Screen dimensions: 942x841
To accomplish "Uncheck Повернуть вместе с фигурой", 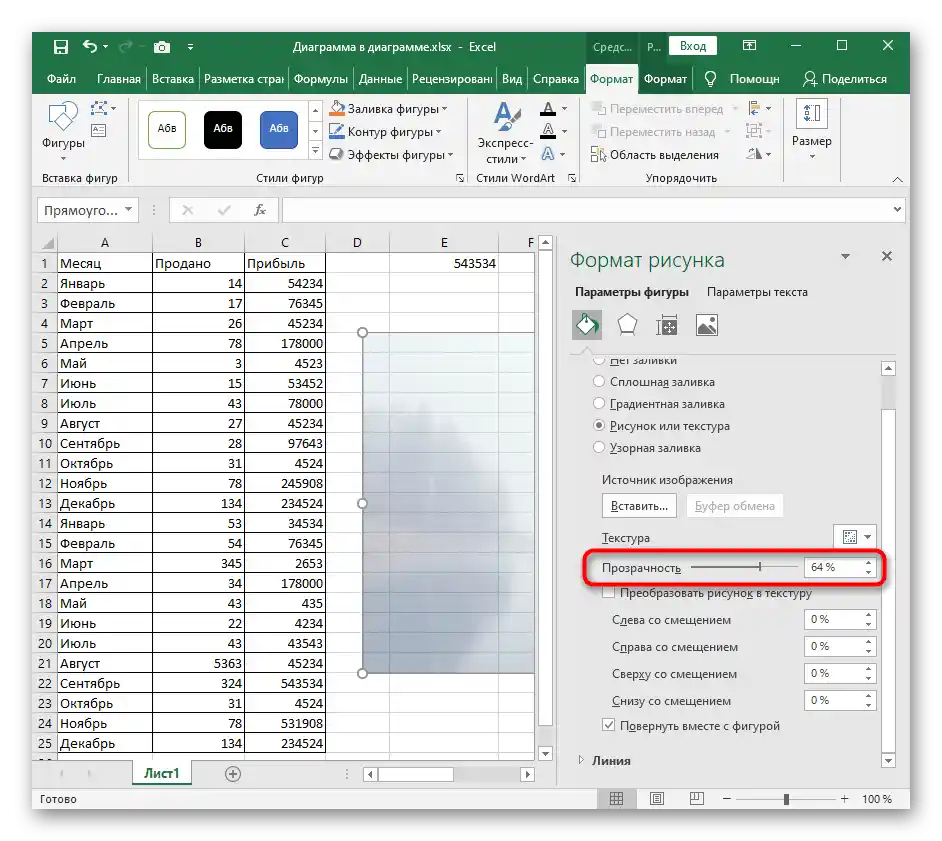I will pos(609,726).
